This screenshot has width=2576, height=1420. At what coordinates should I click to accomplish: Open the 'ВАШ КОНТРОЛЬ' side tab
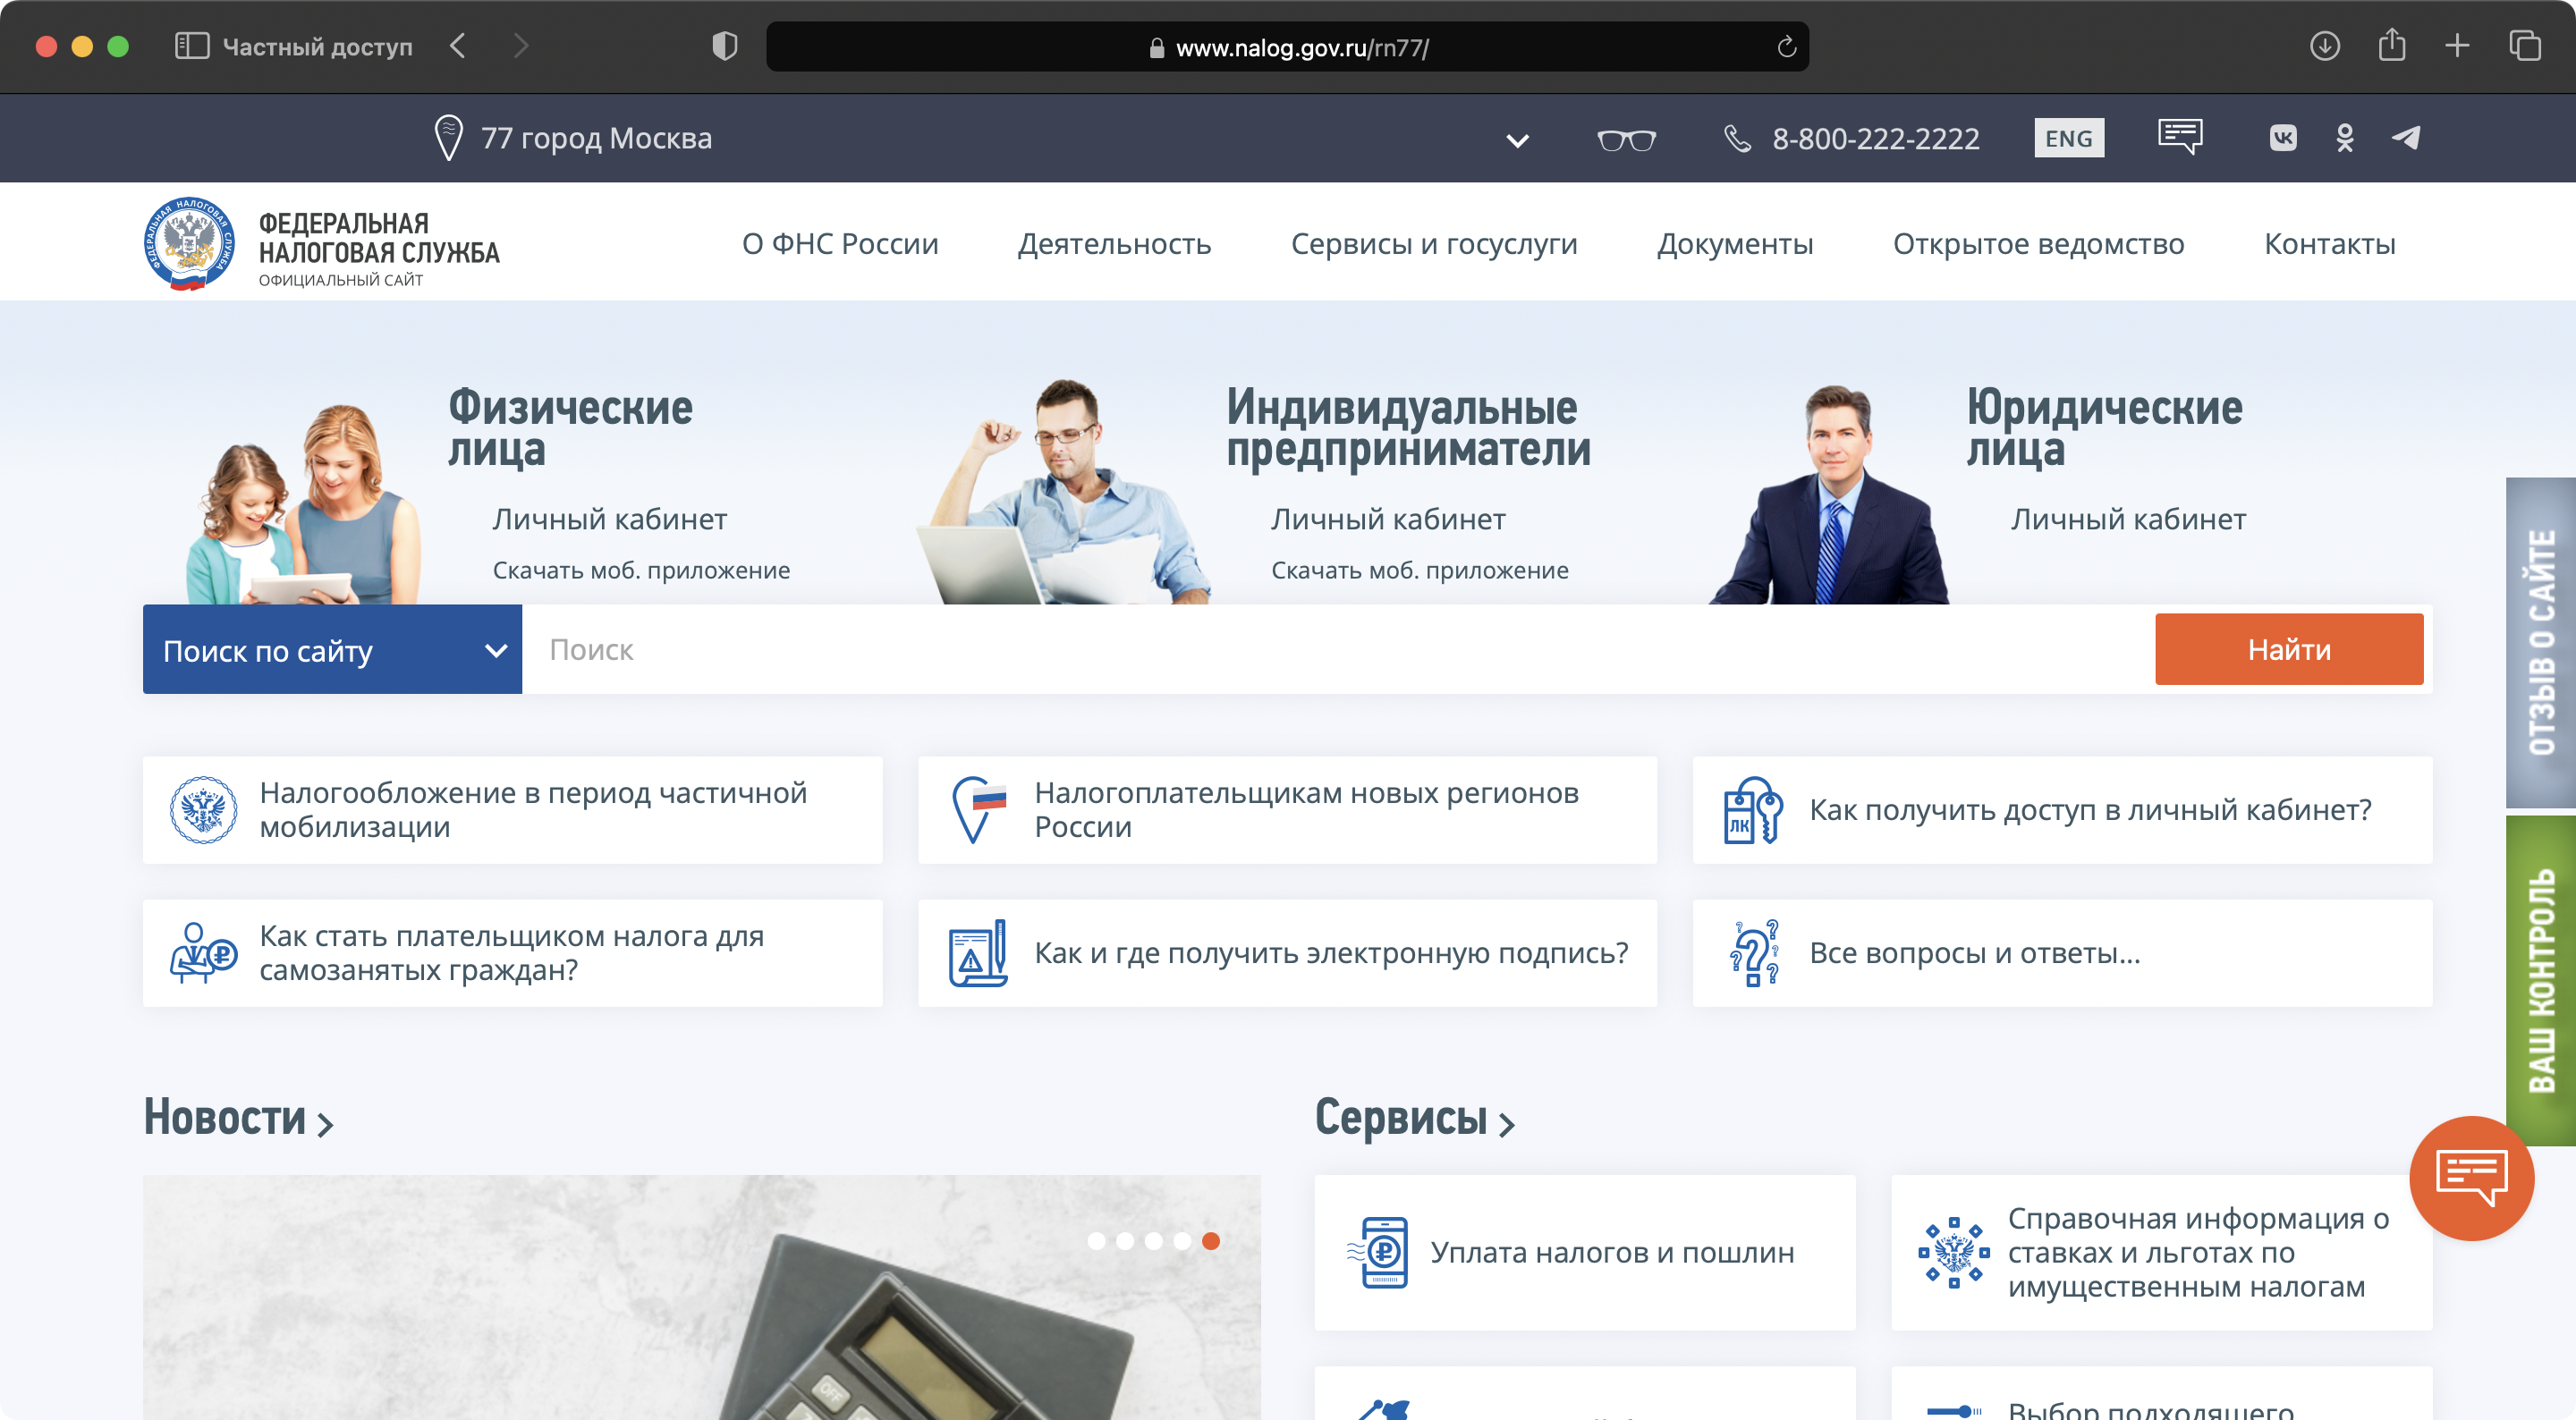2540,980
